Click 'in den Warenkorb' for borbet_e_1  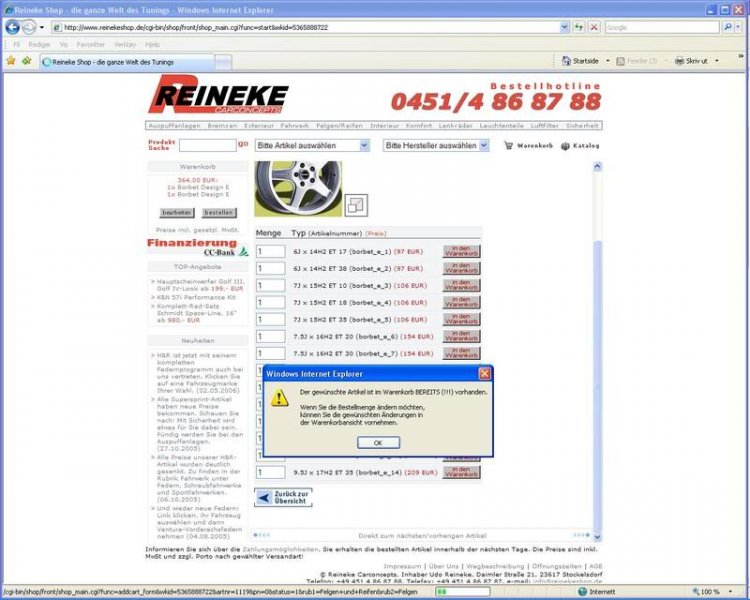pos(461,251)
